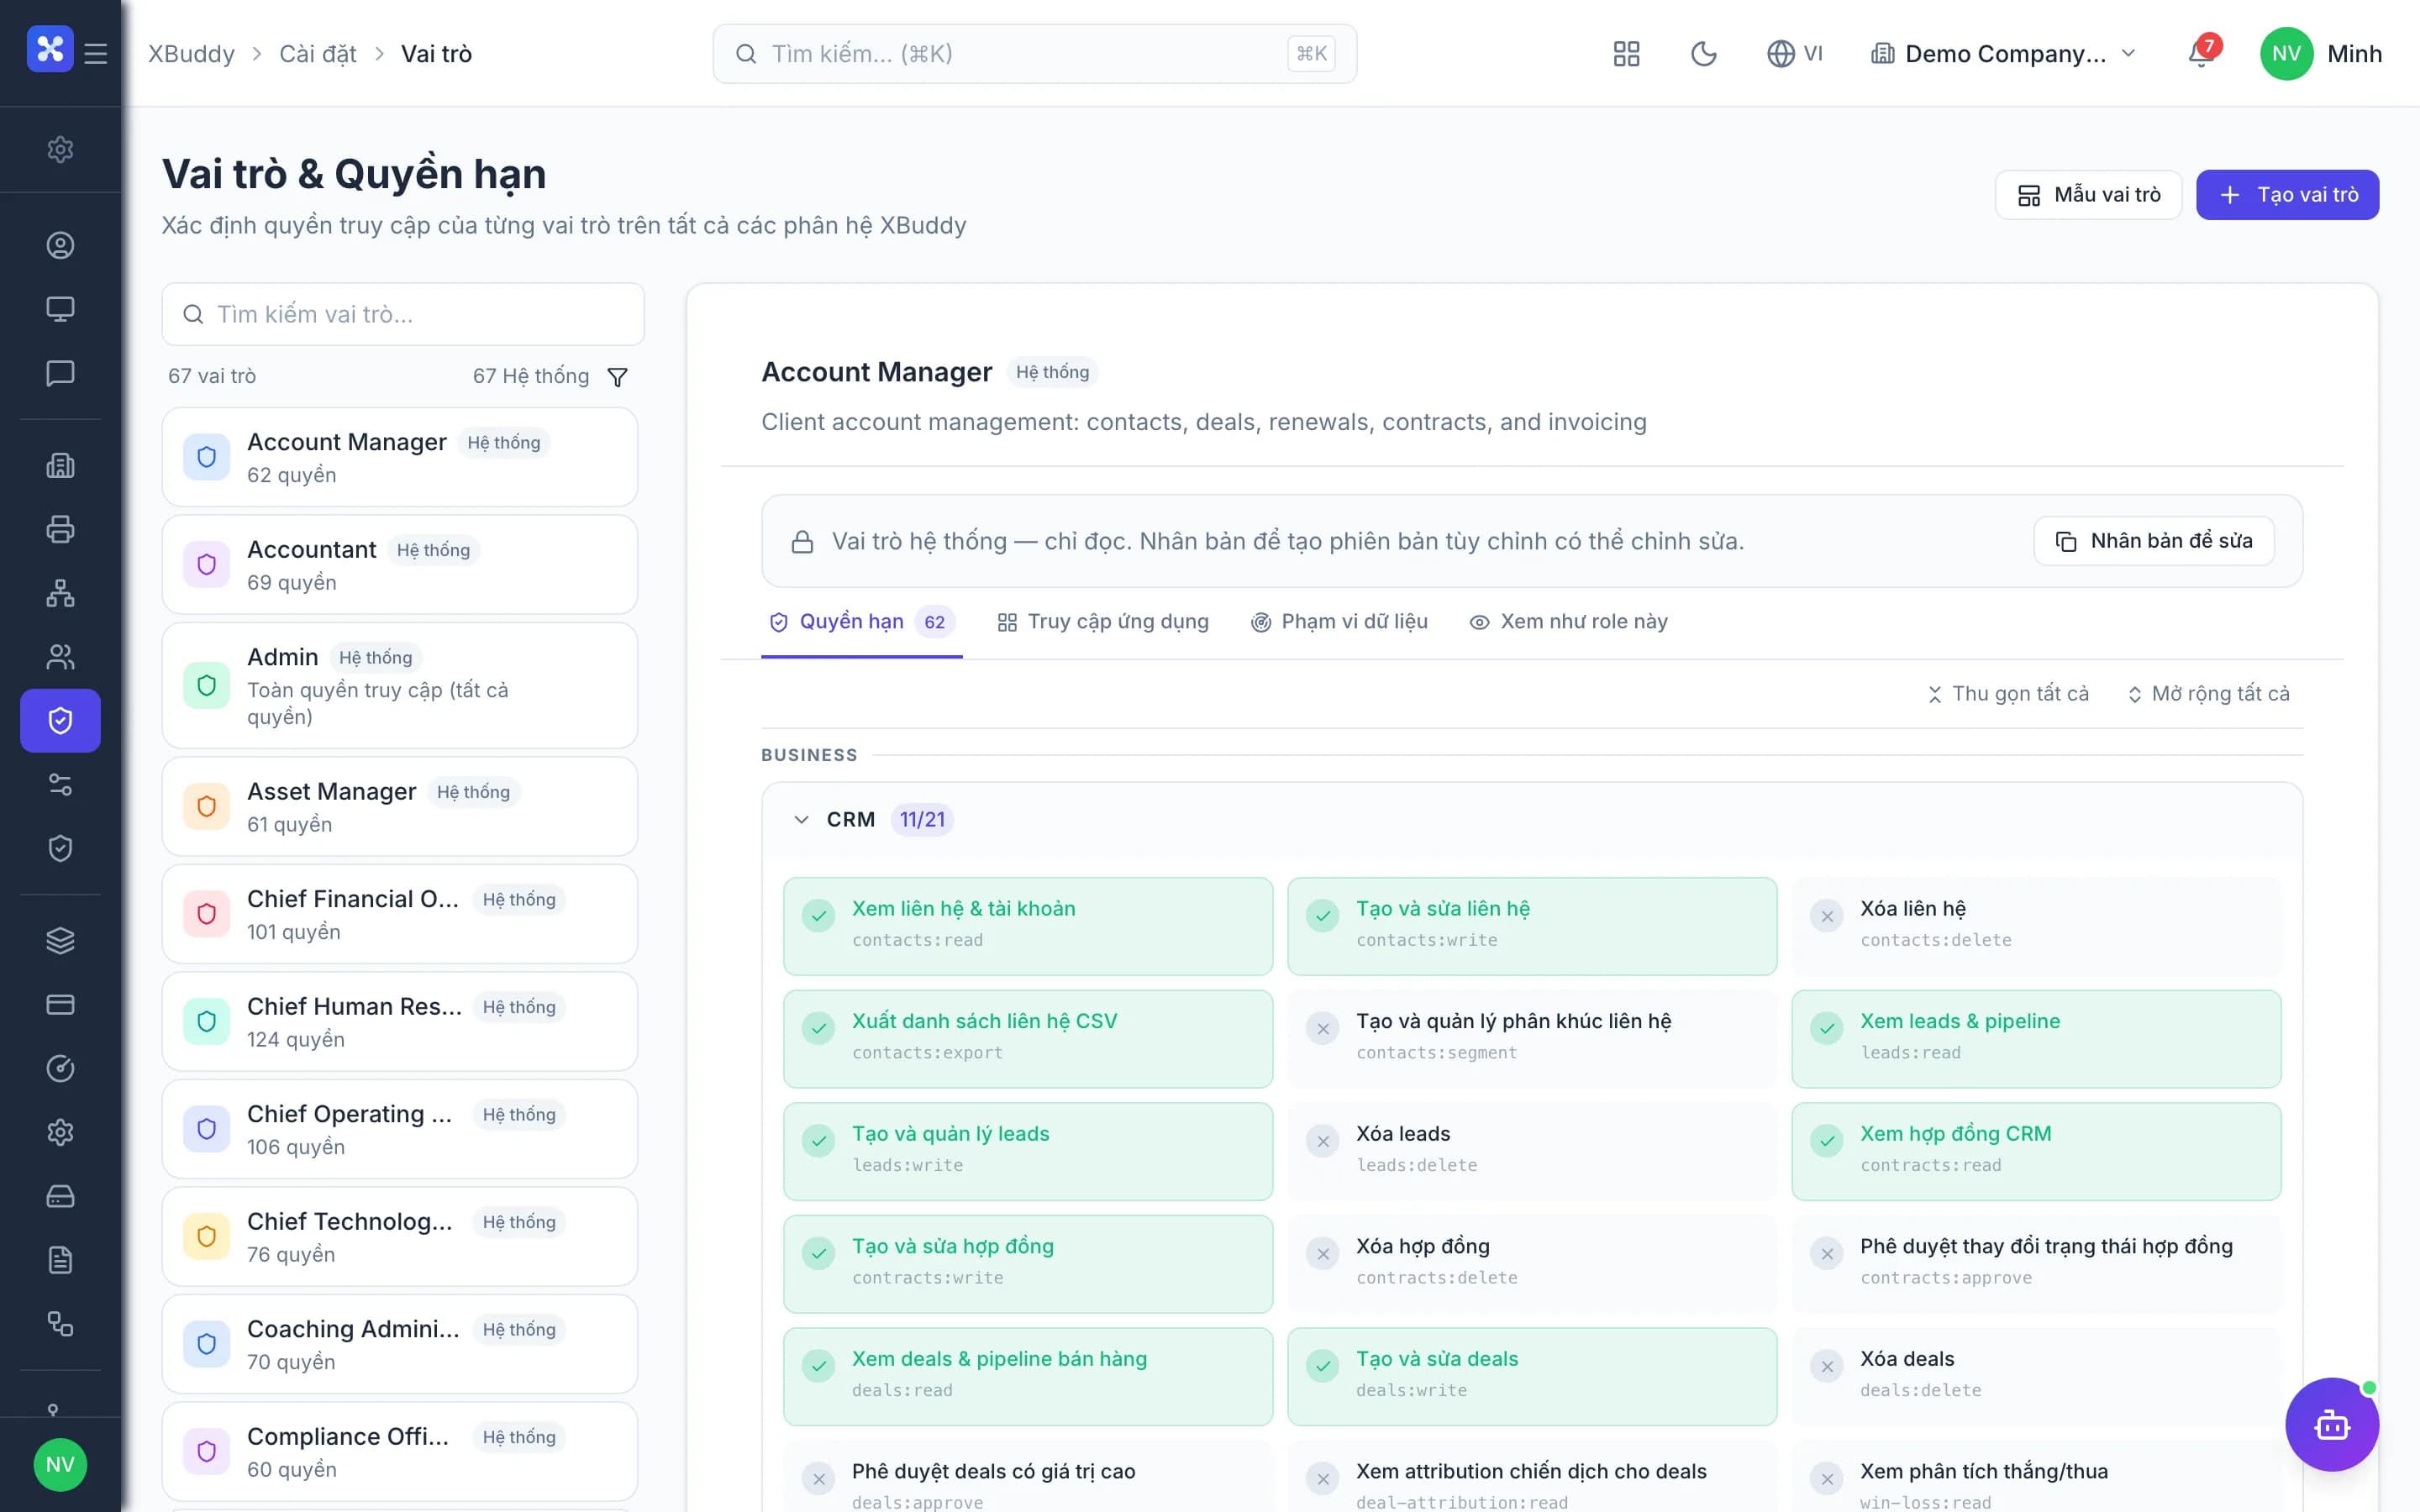Viewport: 2420px width, 1512px height.
Task: Open the AI assistant robot button
Action: point(2332,1424)
